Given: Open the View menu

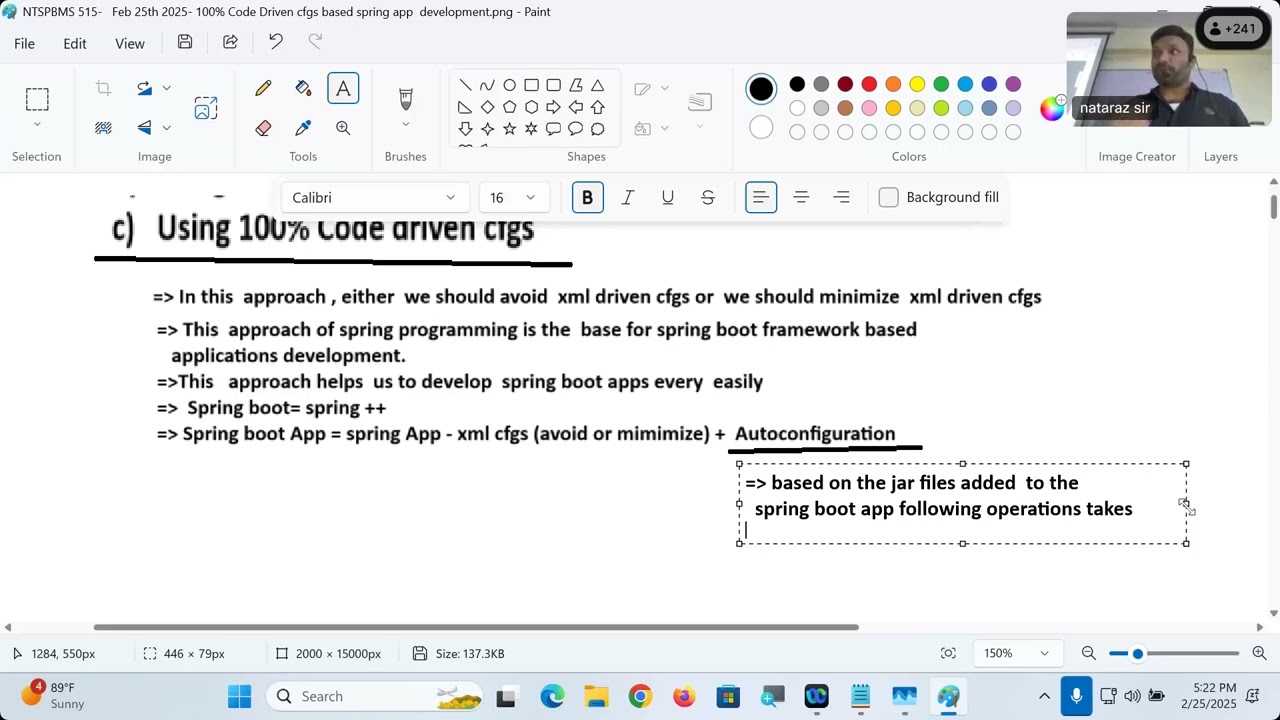Looking at the screenshot, I should click(x=130, y=43).
